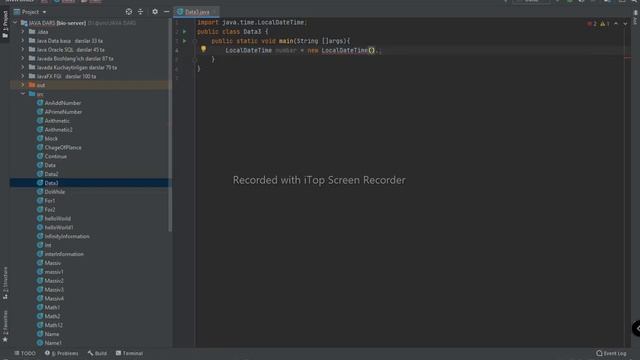Run class Data3 from the gutter arrow
Screen dimensions: 640x360
[x=184, y=31]
